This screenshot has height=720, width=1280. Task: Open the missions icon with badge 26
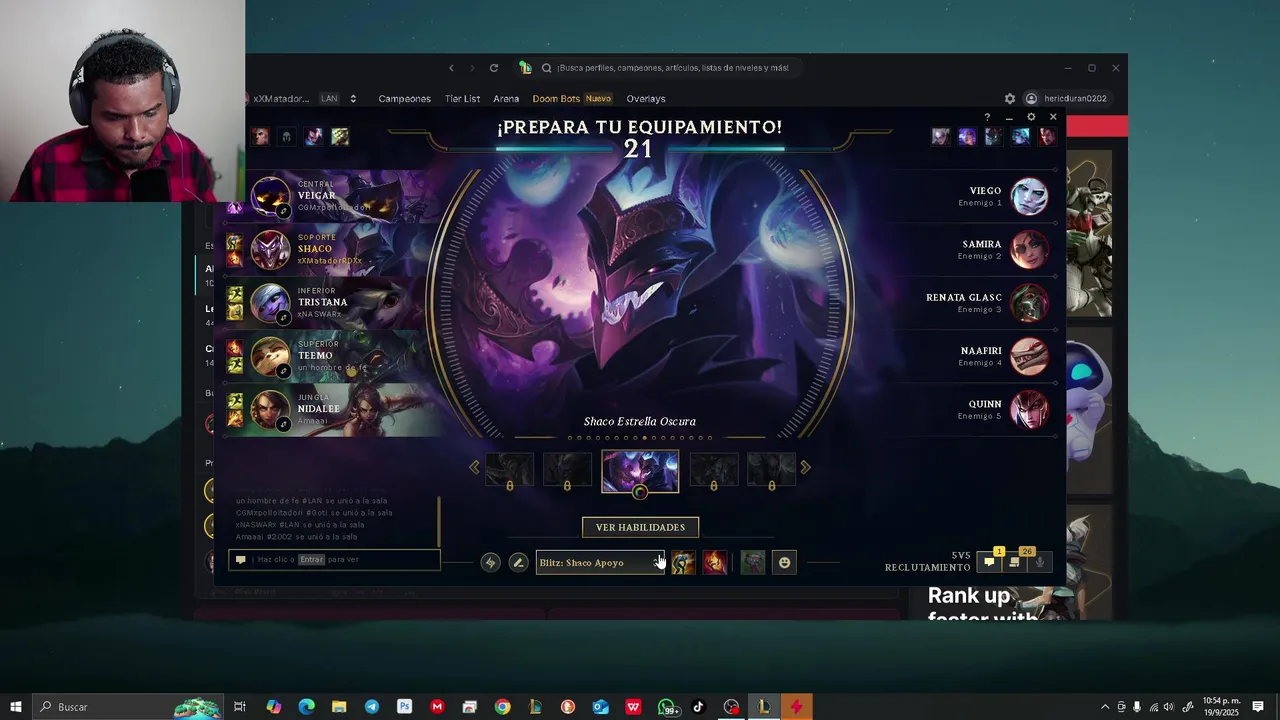tap(1014, 562)
